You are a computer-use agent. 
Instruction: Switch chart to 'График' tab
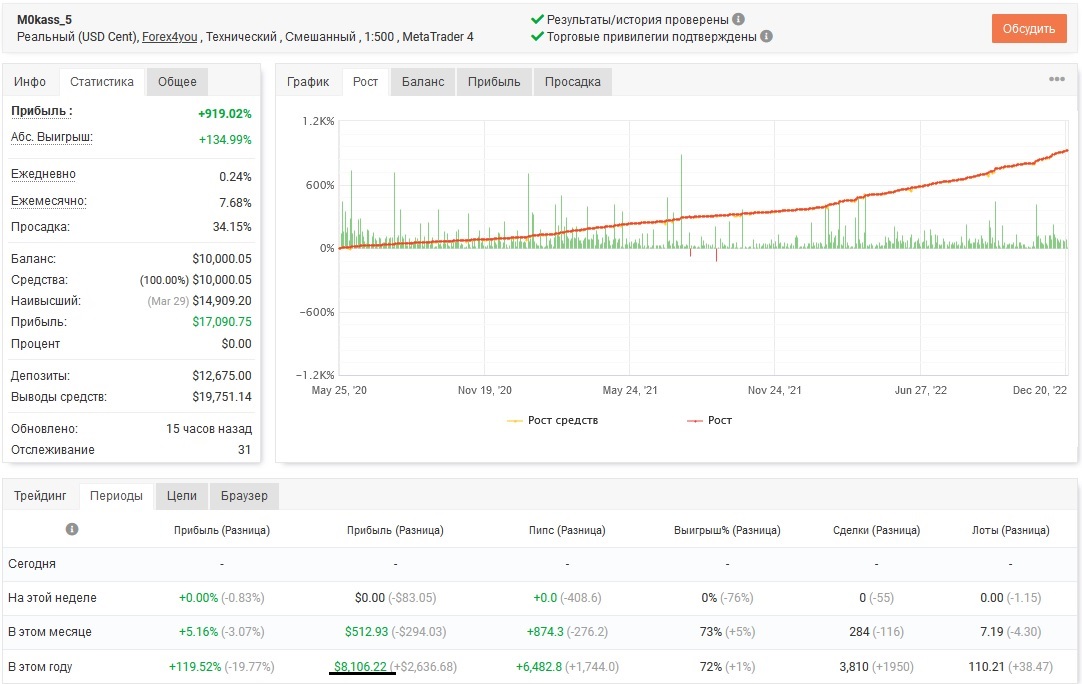pyautogui.click(x=308, y=81)
